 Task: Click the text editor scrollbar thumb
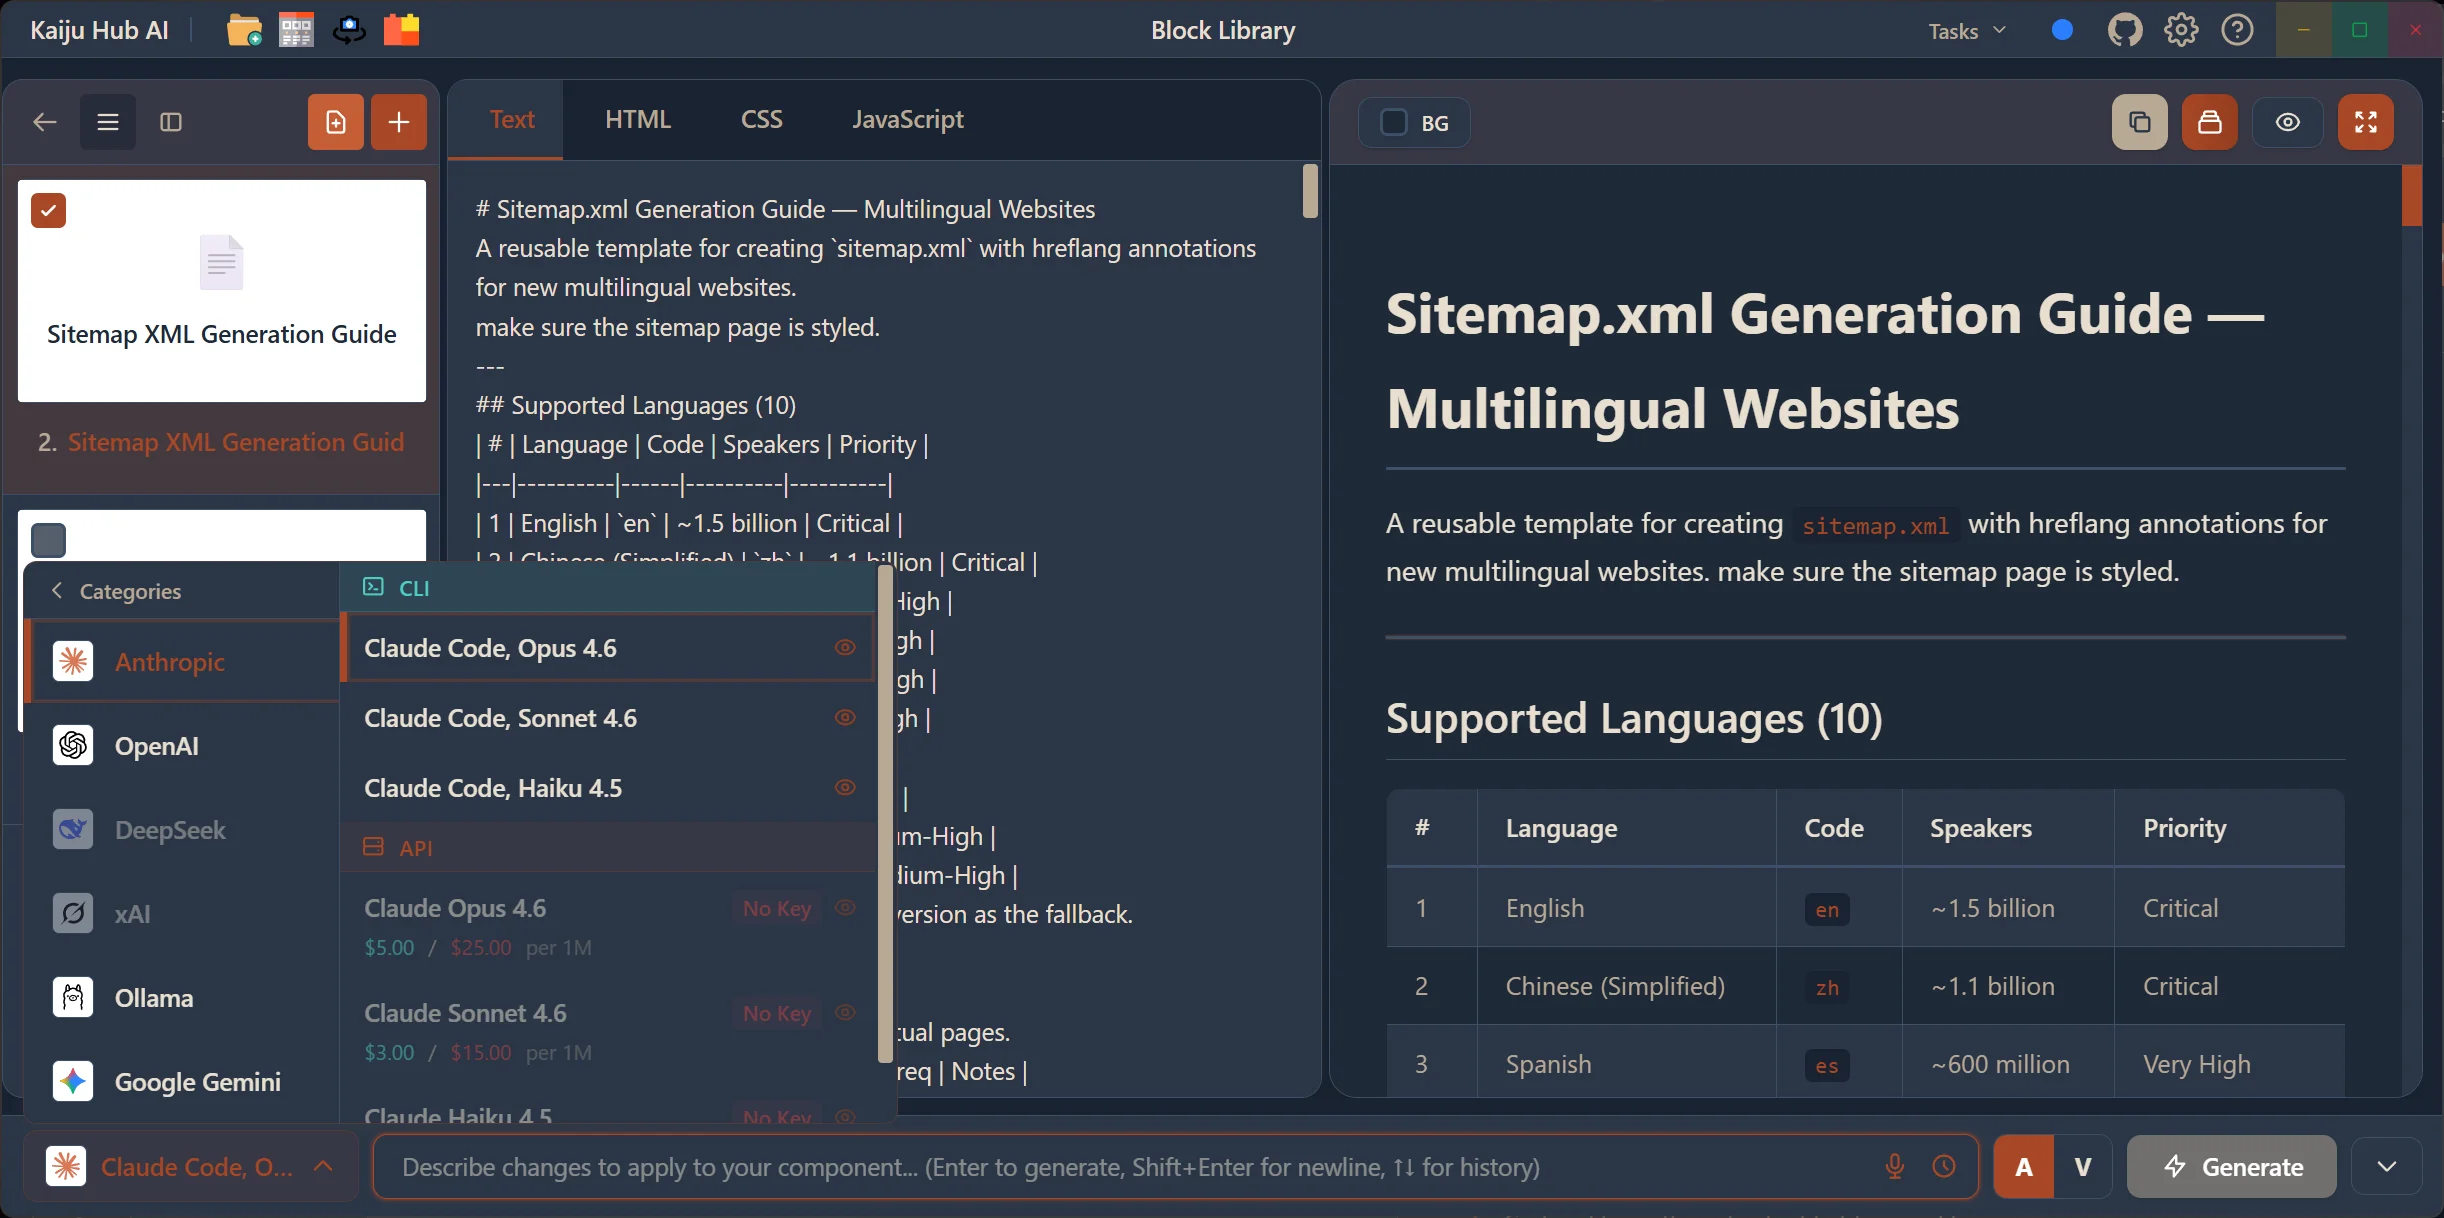click(1310, 190)
